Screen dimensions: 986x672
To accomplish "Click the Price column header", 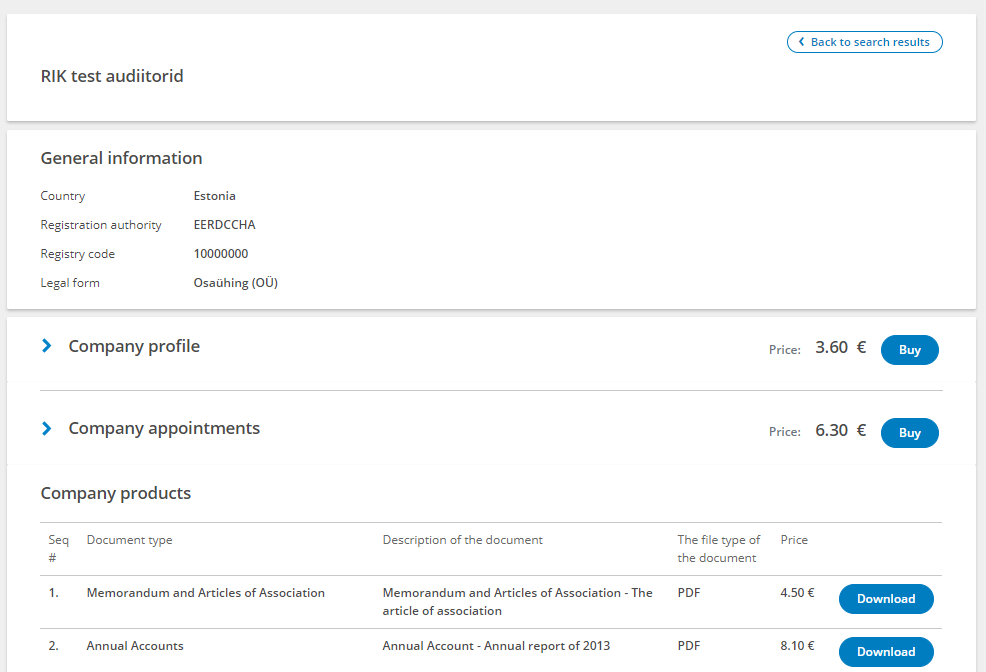I will coord(794,540).
